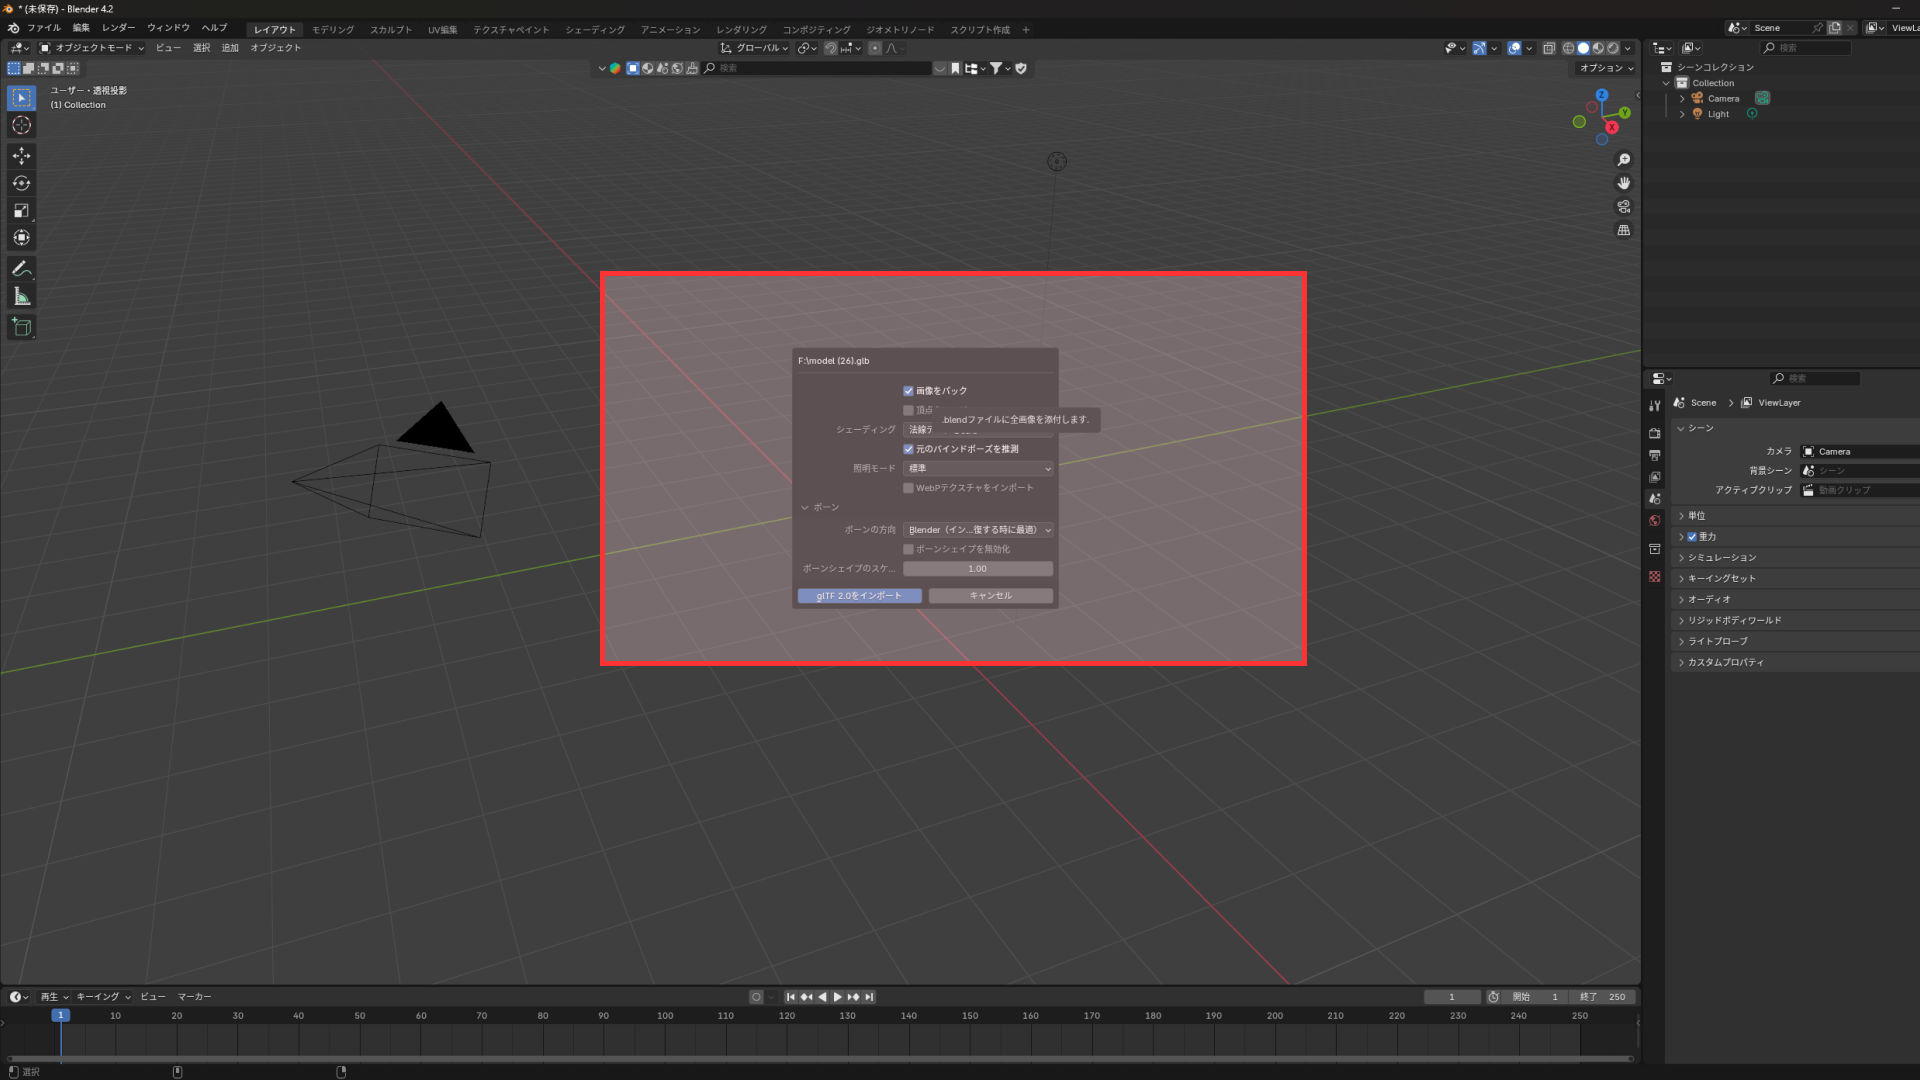1920x1080 pixels.
Task: Switch perspective/orthographic with the grid icon
Action: tap(1624, 230)
